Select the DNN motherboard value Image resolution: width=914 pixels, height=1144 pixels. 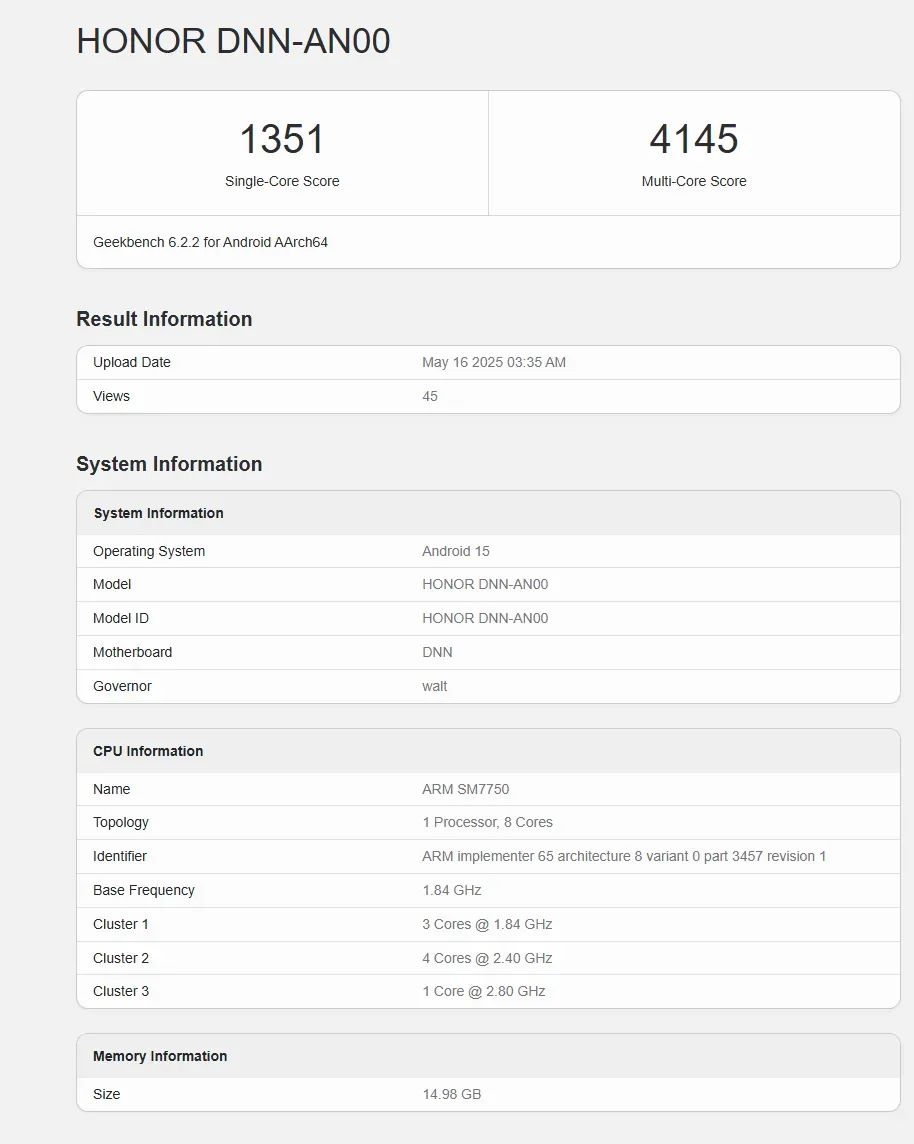(437, 652)
